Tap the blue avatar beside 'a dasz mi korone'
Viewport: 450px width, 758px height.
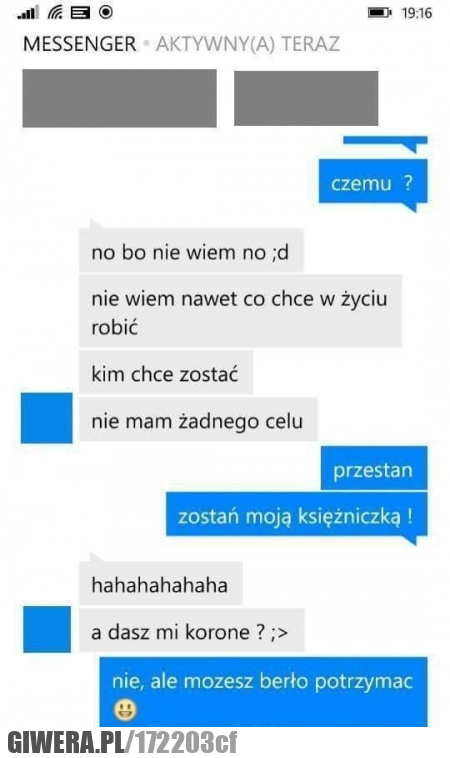point(47,629)
